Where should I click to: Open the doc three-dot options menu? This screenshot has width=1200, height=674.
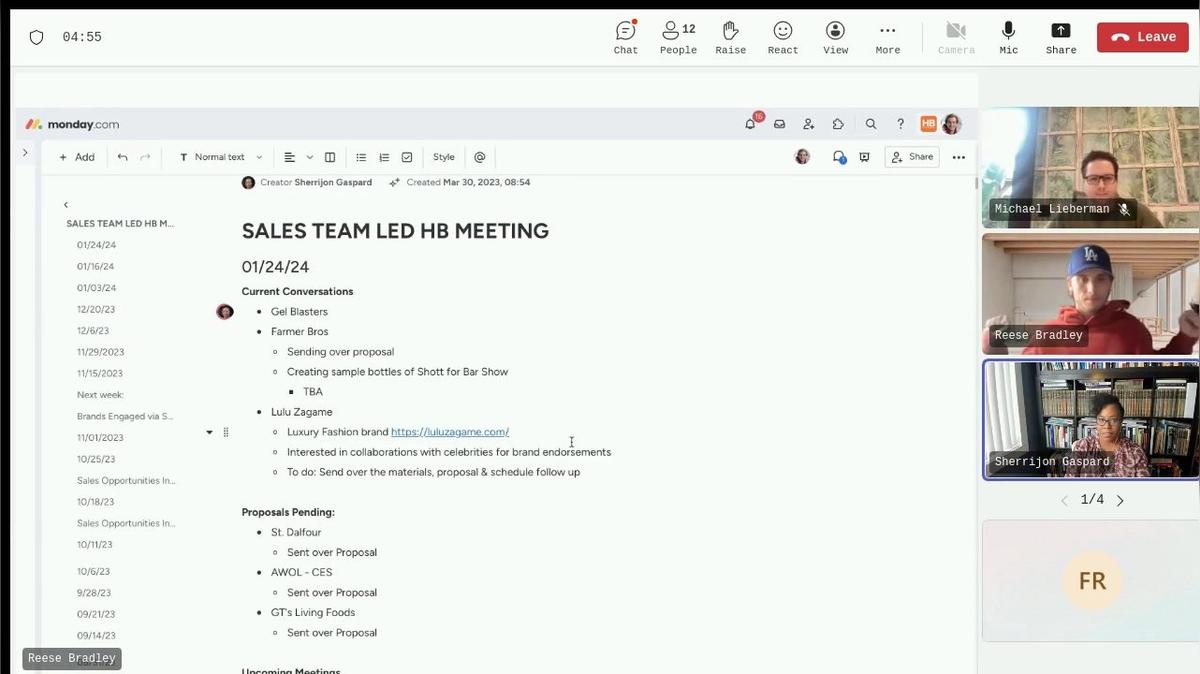pos(959,157)
